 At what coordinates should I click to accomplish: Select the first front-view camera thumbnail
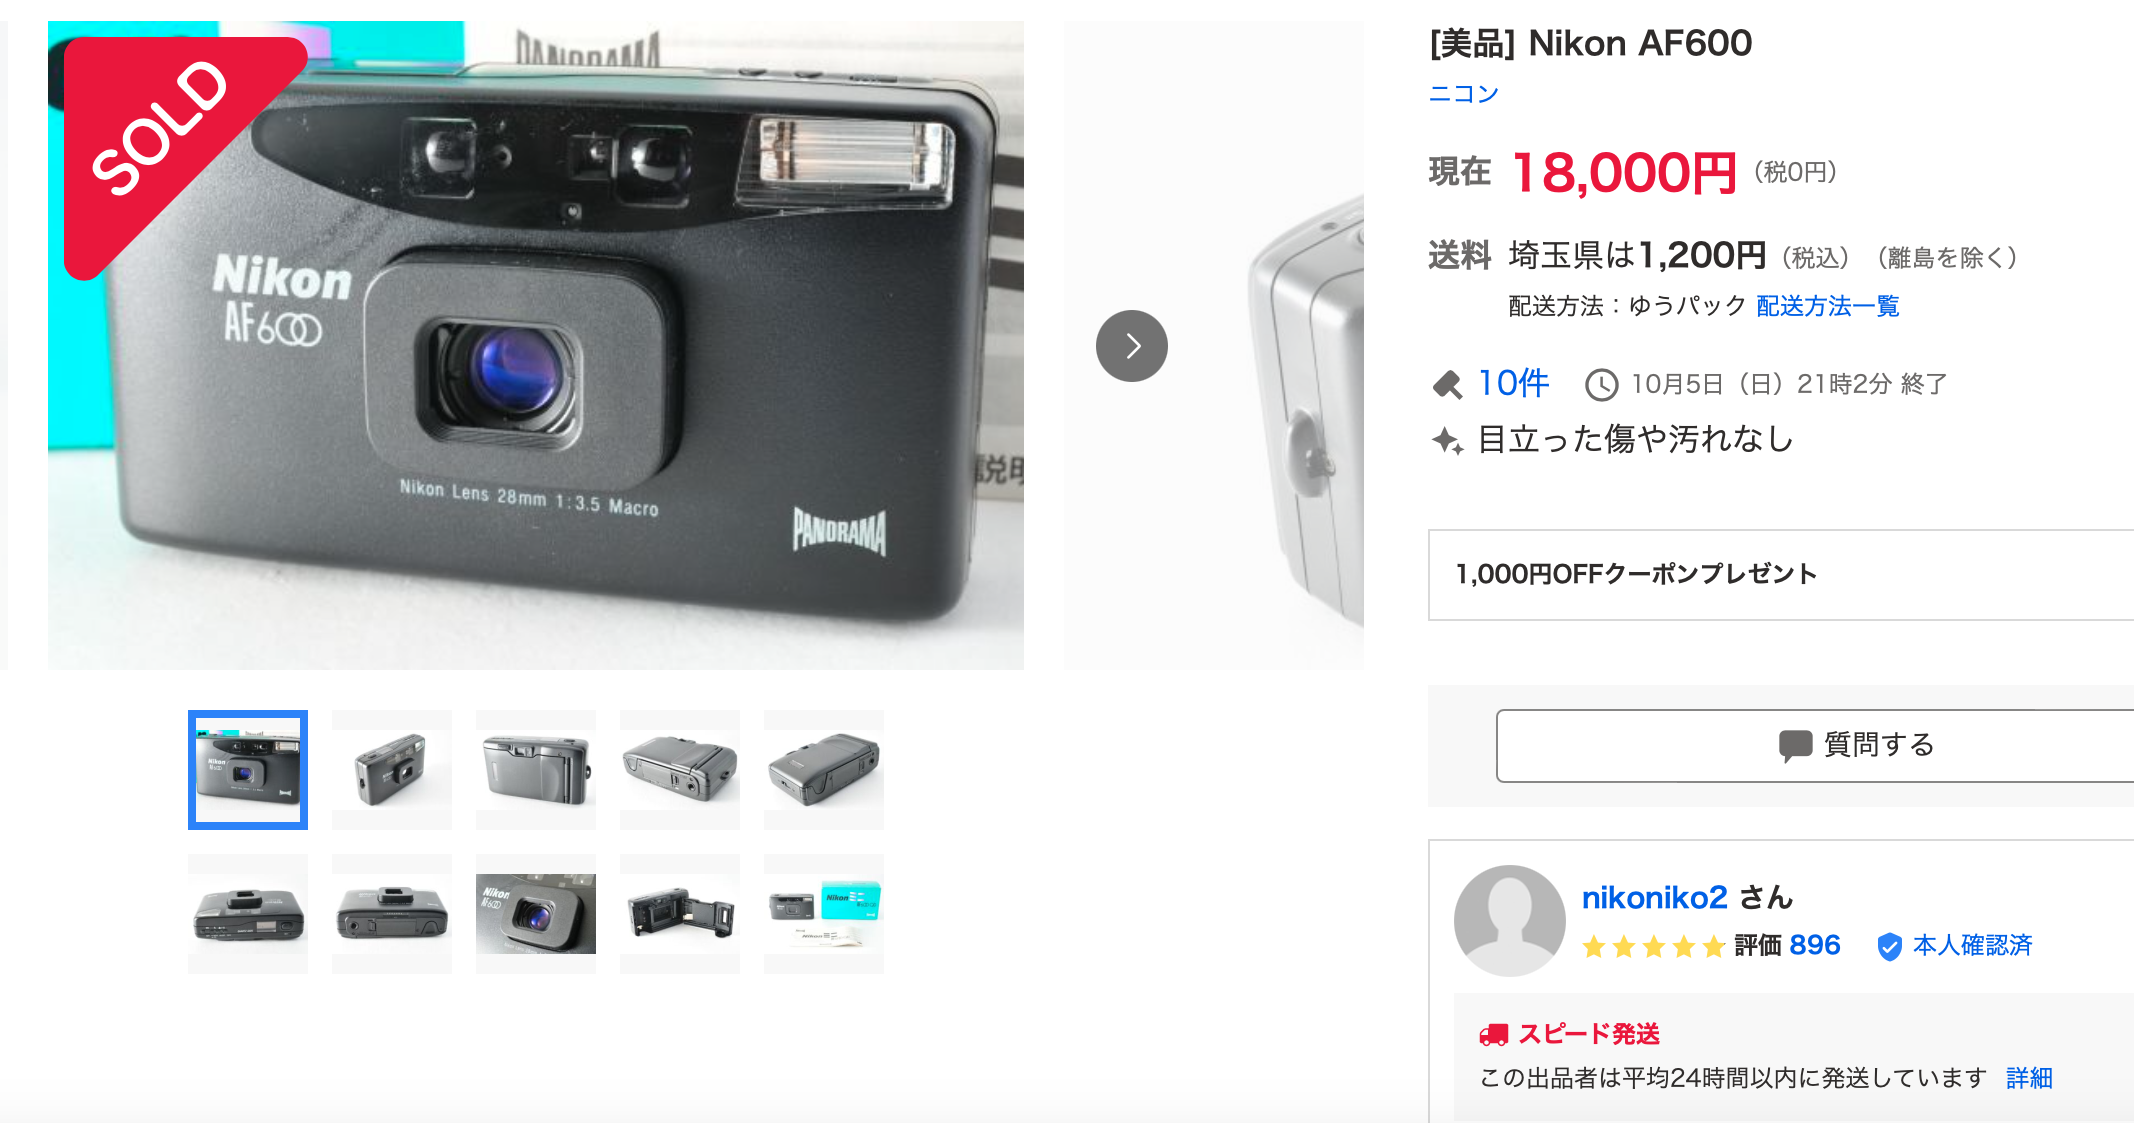[248, 770]
